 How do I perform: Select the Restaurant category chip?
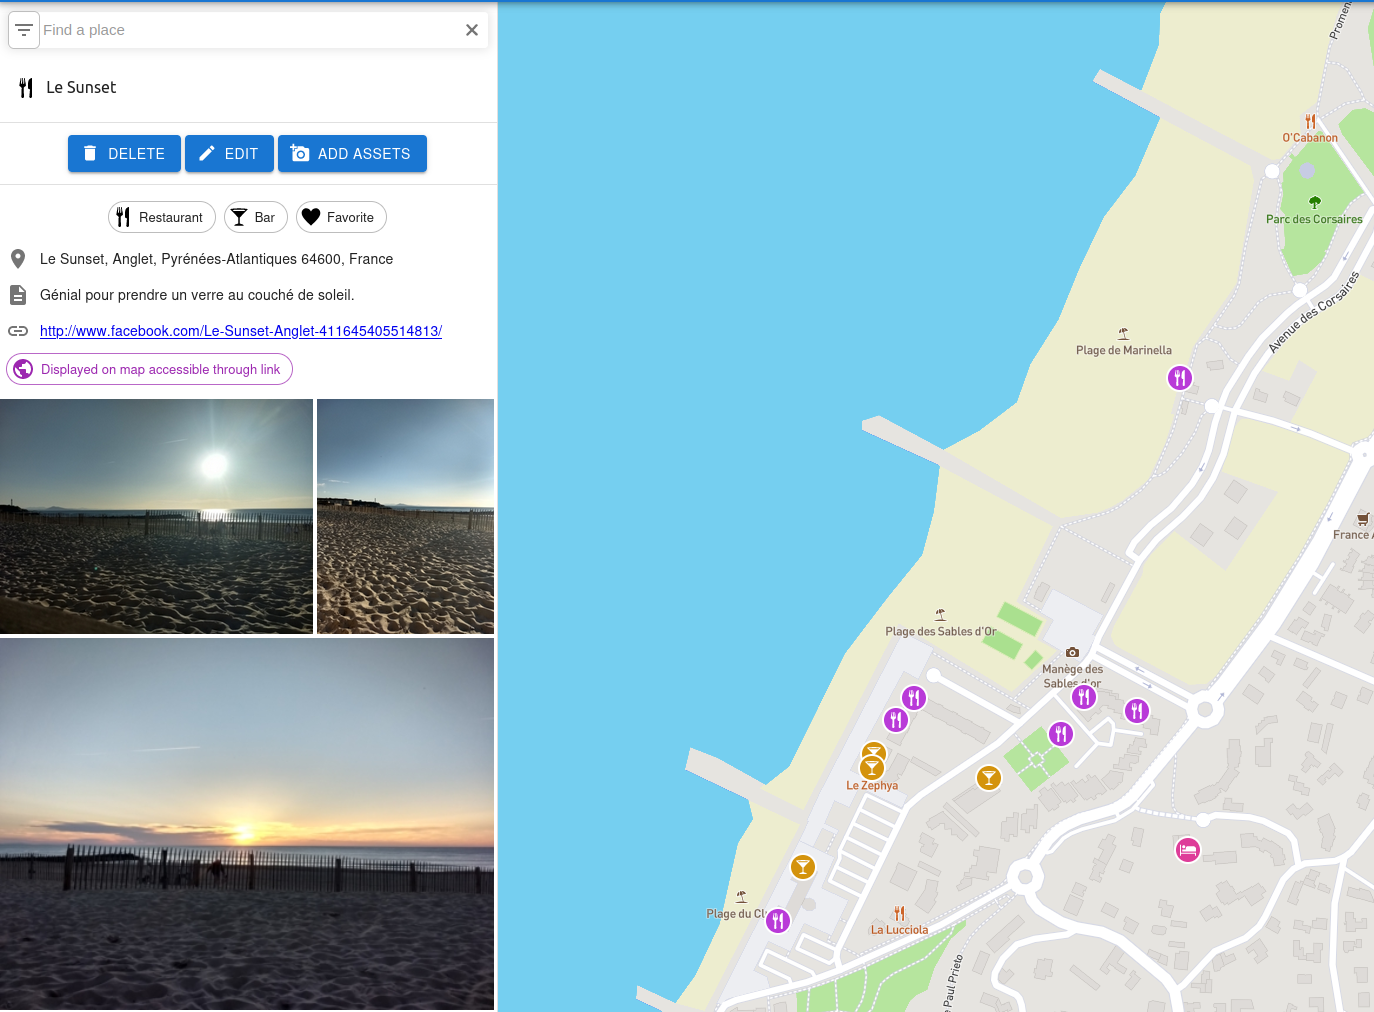pyautogui.click(x=161, y=217)
